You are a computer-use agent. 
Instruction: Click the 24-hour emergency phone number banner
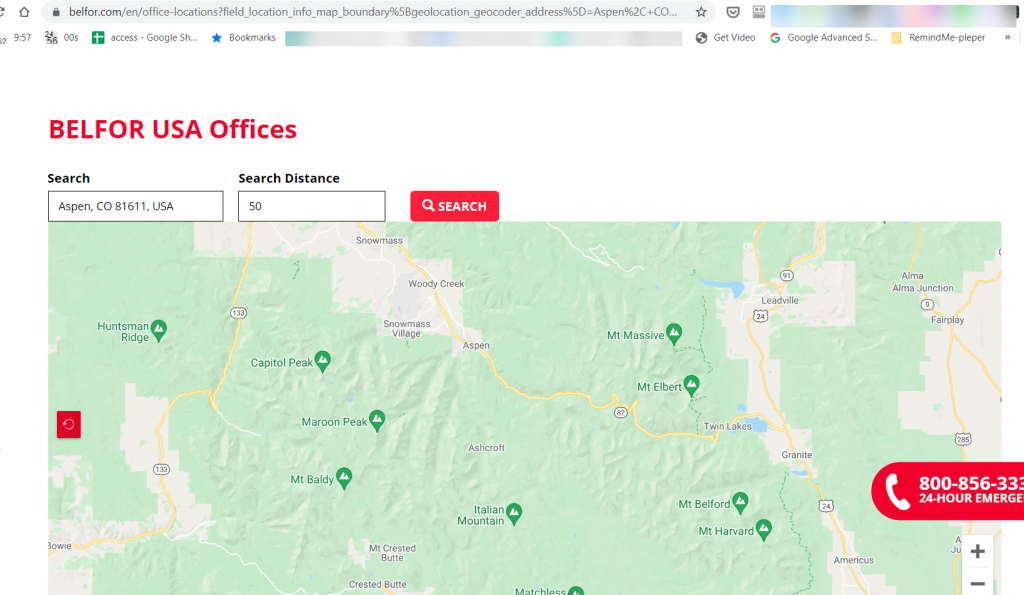click(950, 490)
